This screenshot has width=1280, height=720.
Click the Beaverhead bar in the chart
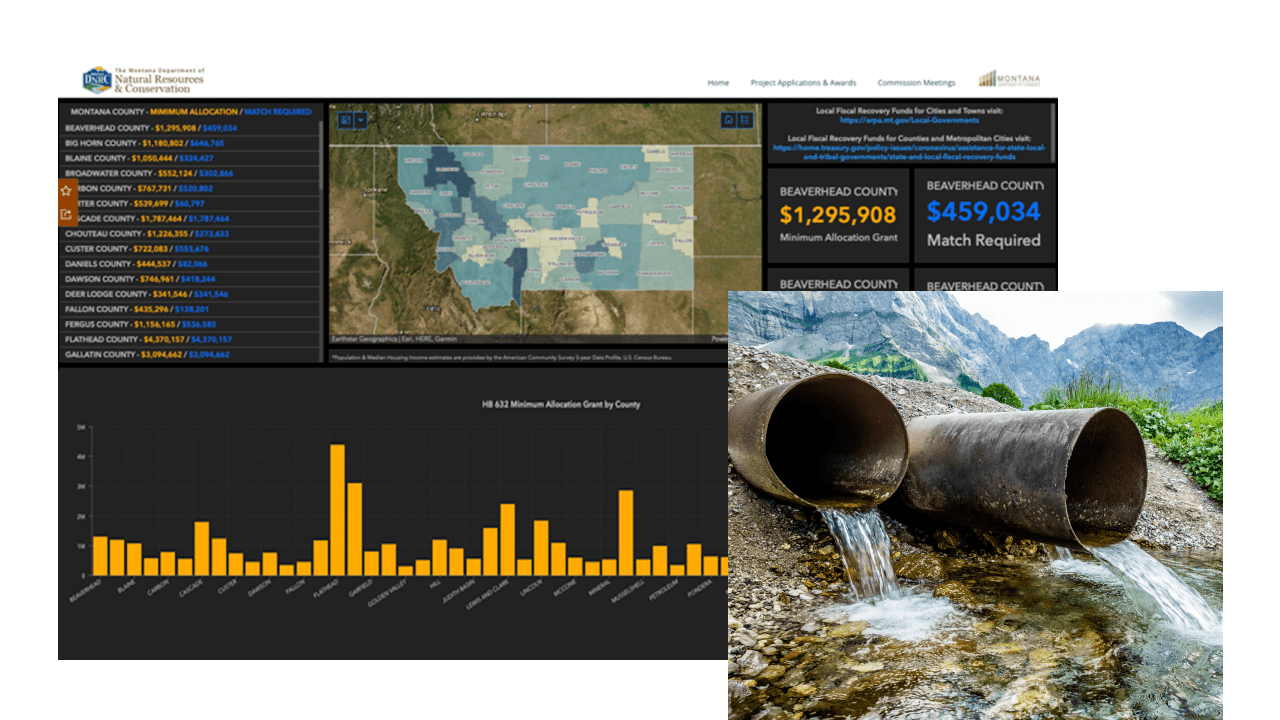100,556
